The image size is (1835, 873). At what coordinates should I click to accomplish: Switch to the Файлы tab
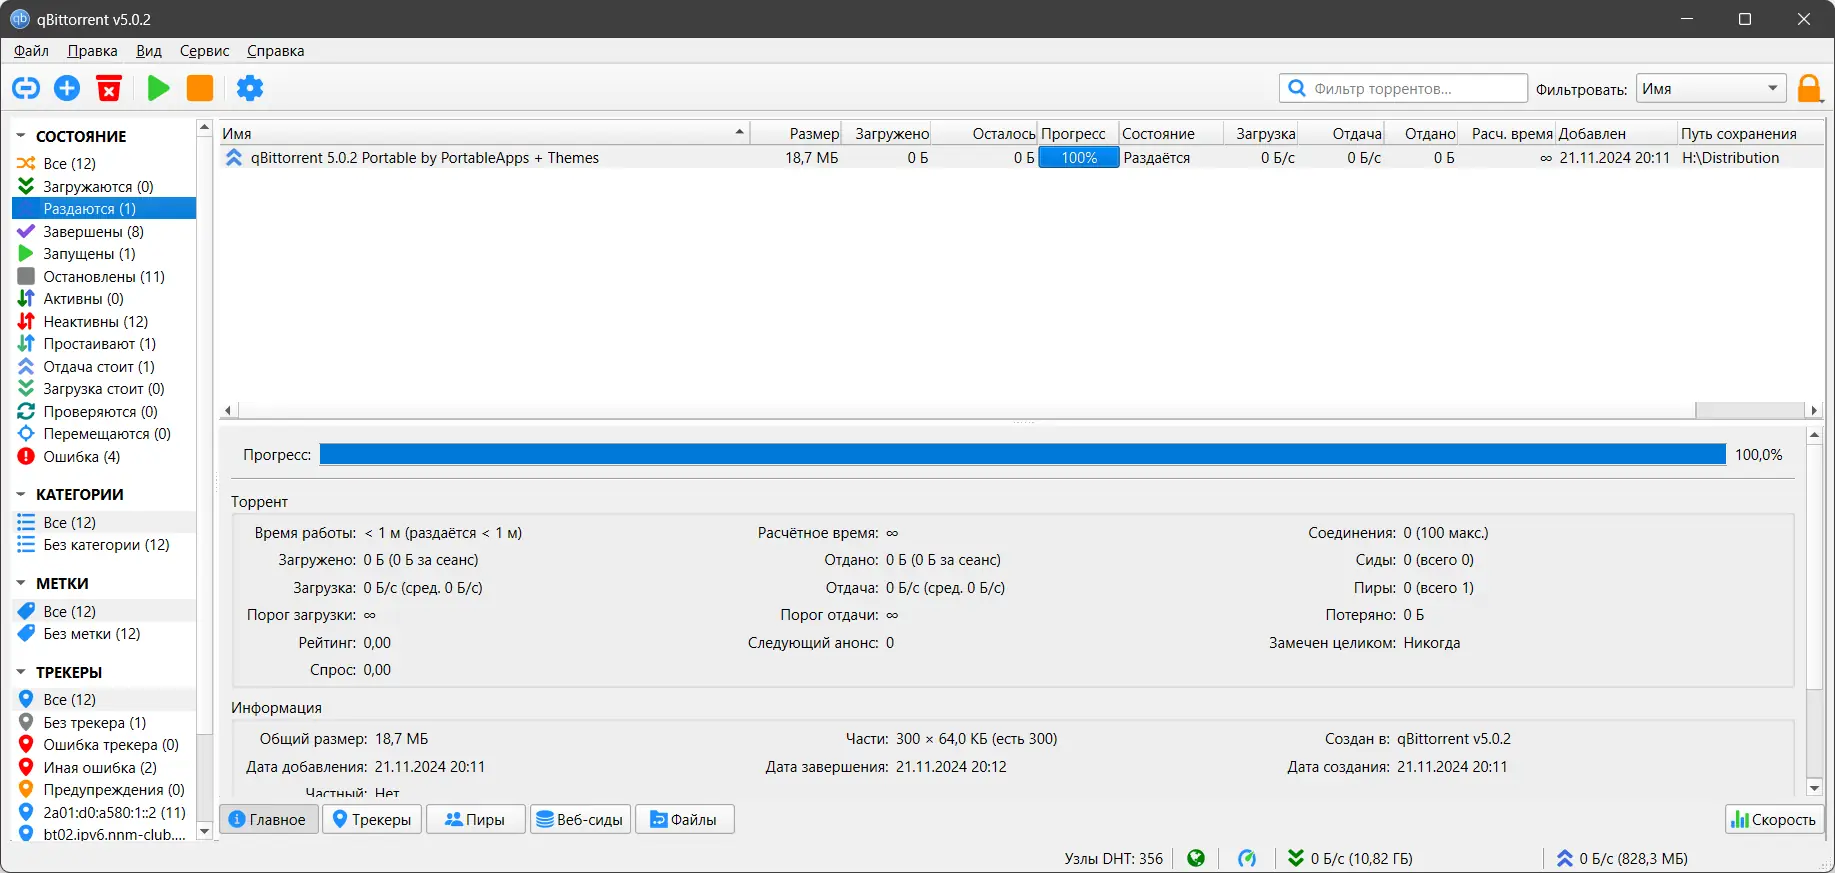[685, 819]
